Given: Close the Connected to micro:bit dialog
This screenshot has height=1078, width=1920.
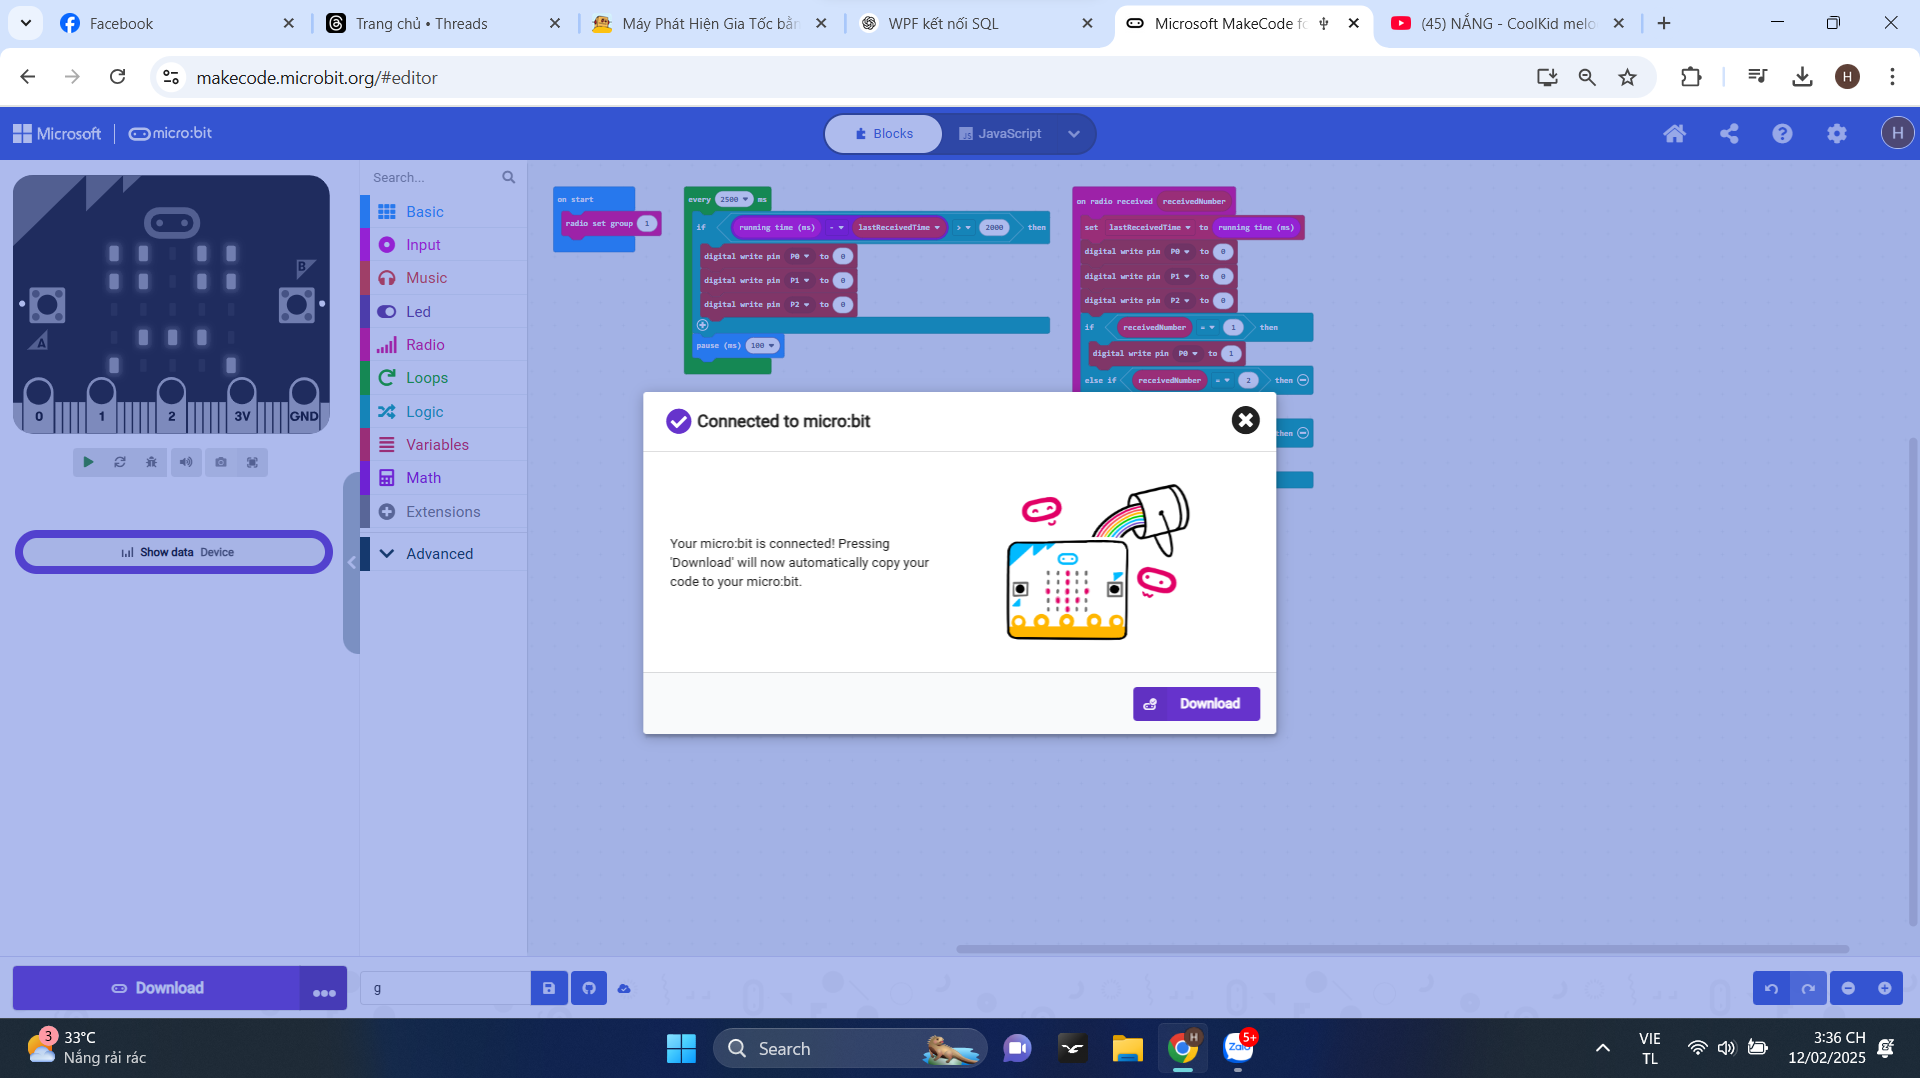Looking at the screenshot, I should pos(1245,420).
